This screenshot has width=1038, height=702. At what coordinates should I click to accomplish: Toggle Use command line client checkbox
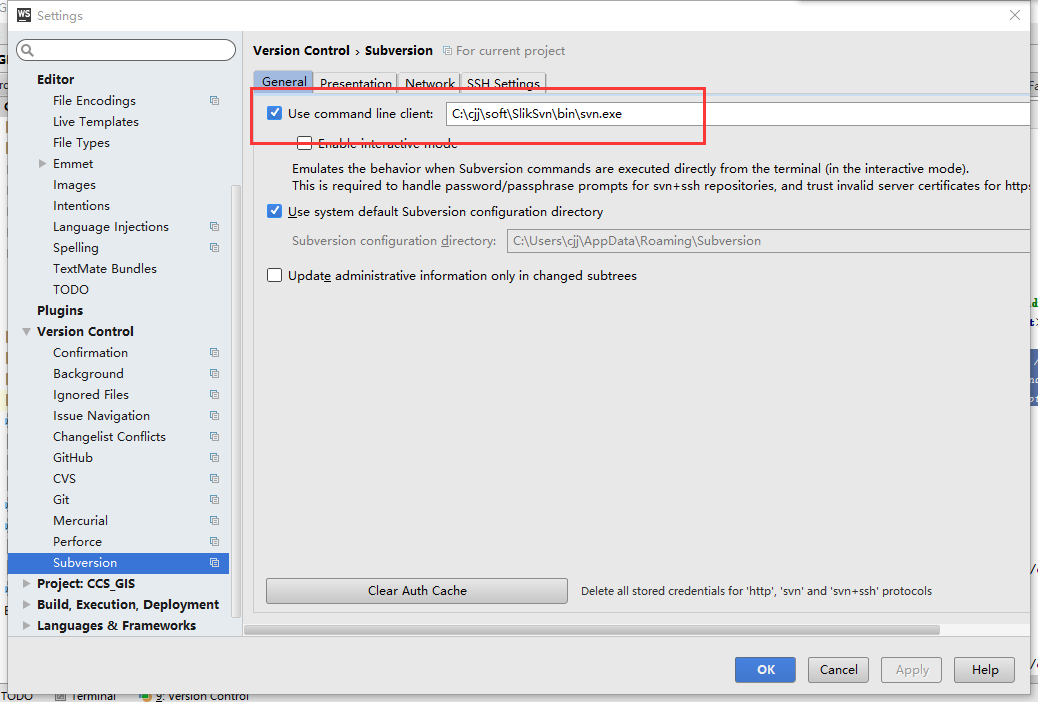[x=275, y=113]
